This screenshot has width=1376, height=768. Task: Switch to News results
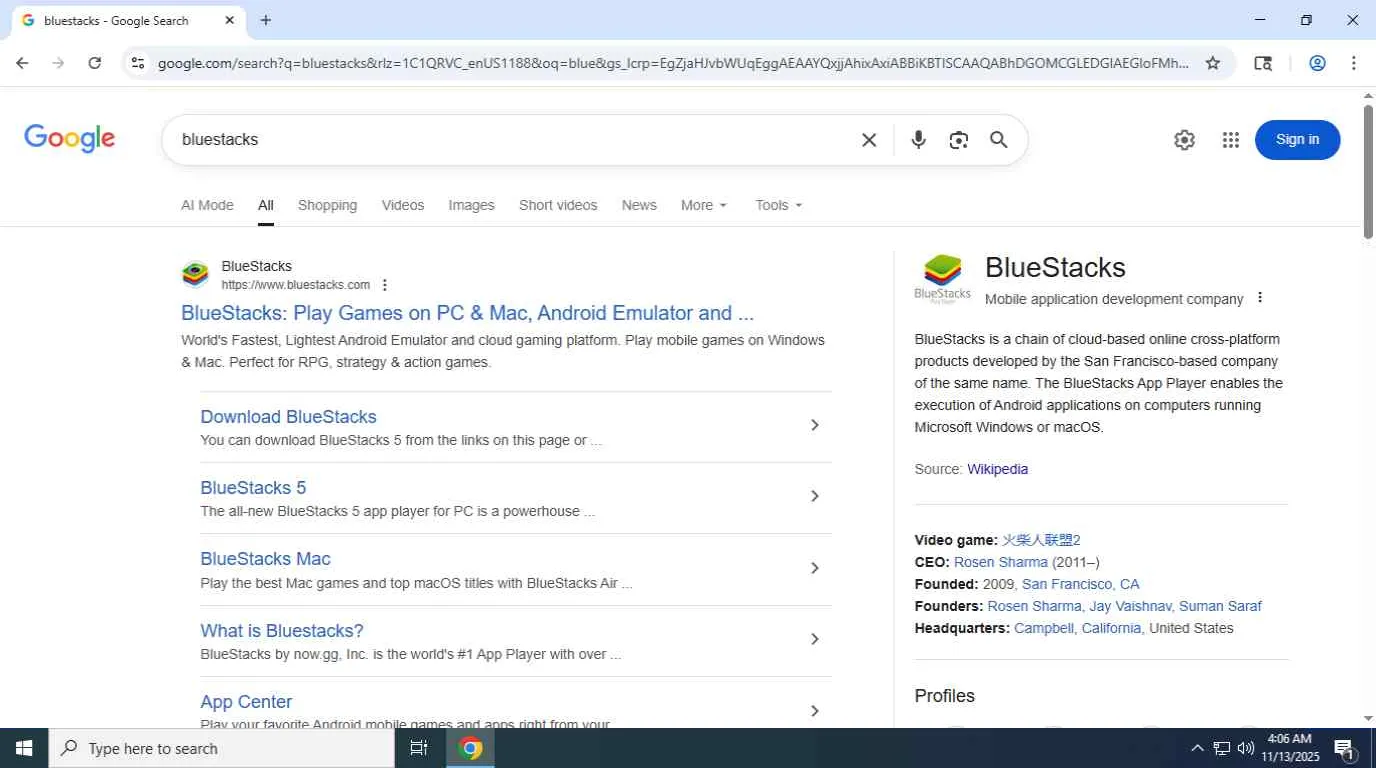639,205
